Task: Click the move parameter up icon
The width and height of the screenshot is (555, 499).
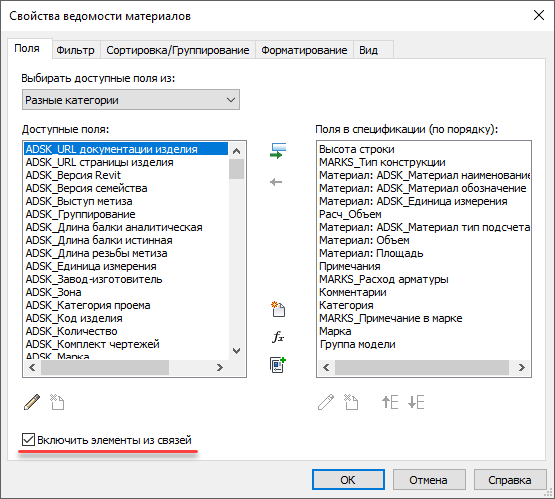Action: [390, 402]
